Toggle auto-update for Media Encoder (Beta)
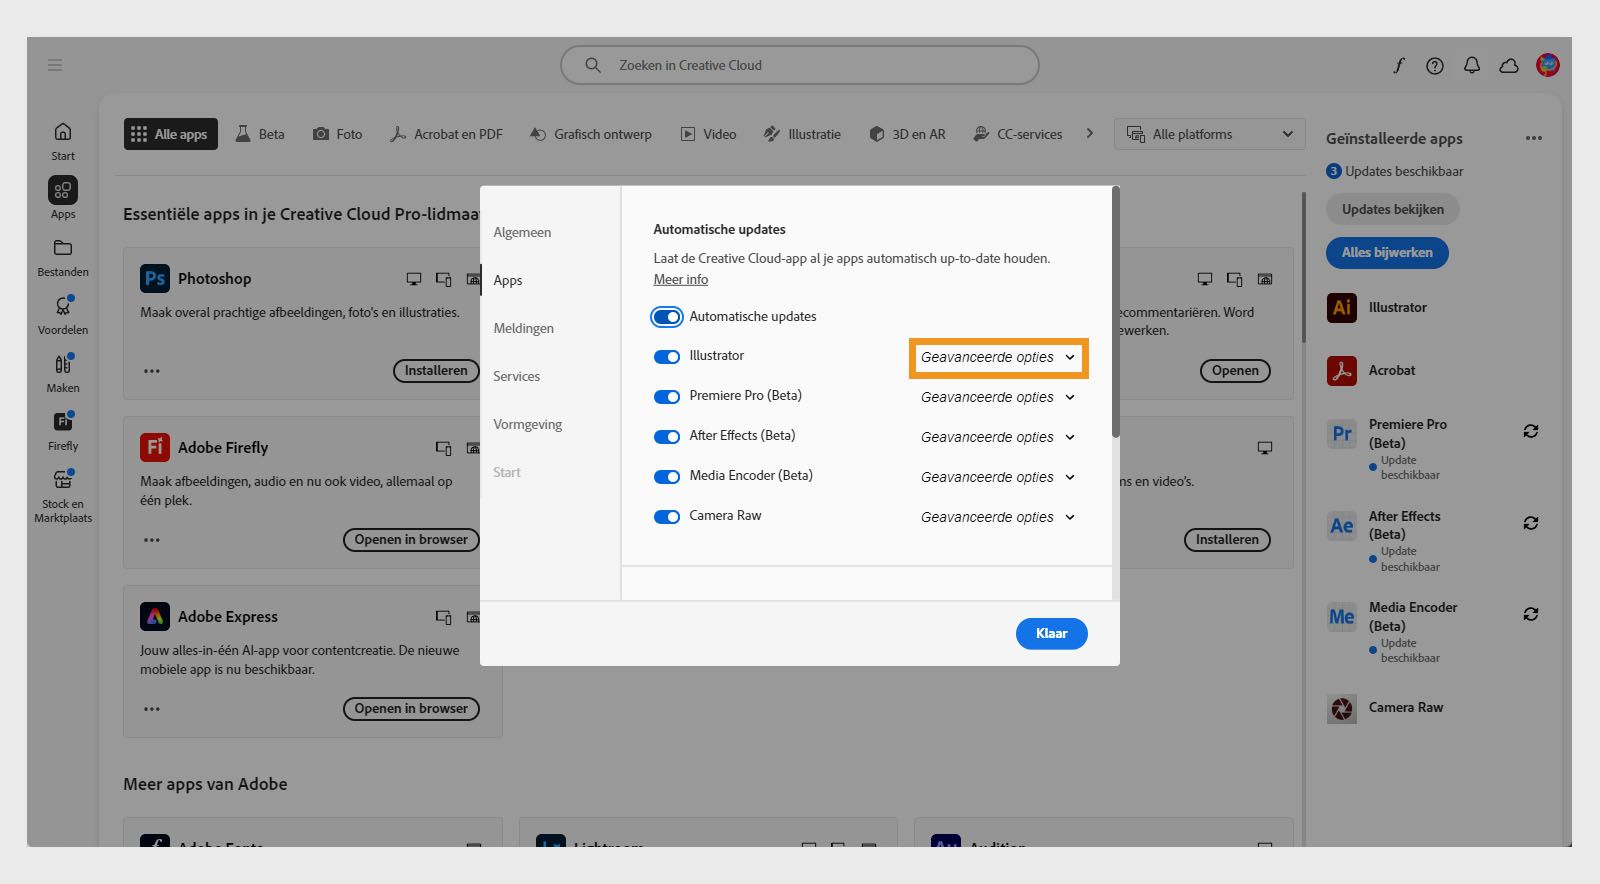The height and width of the screenshot is (884, 1600). point(667,477)
